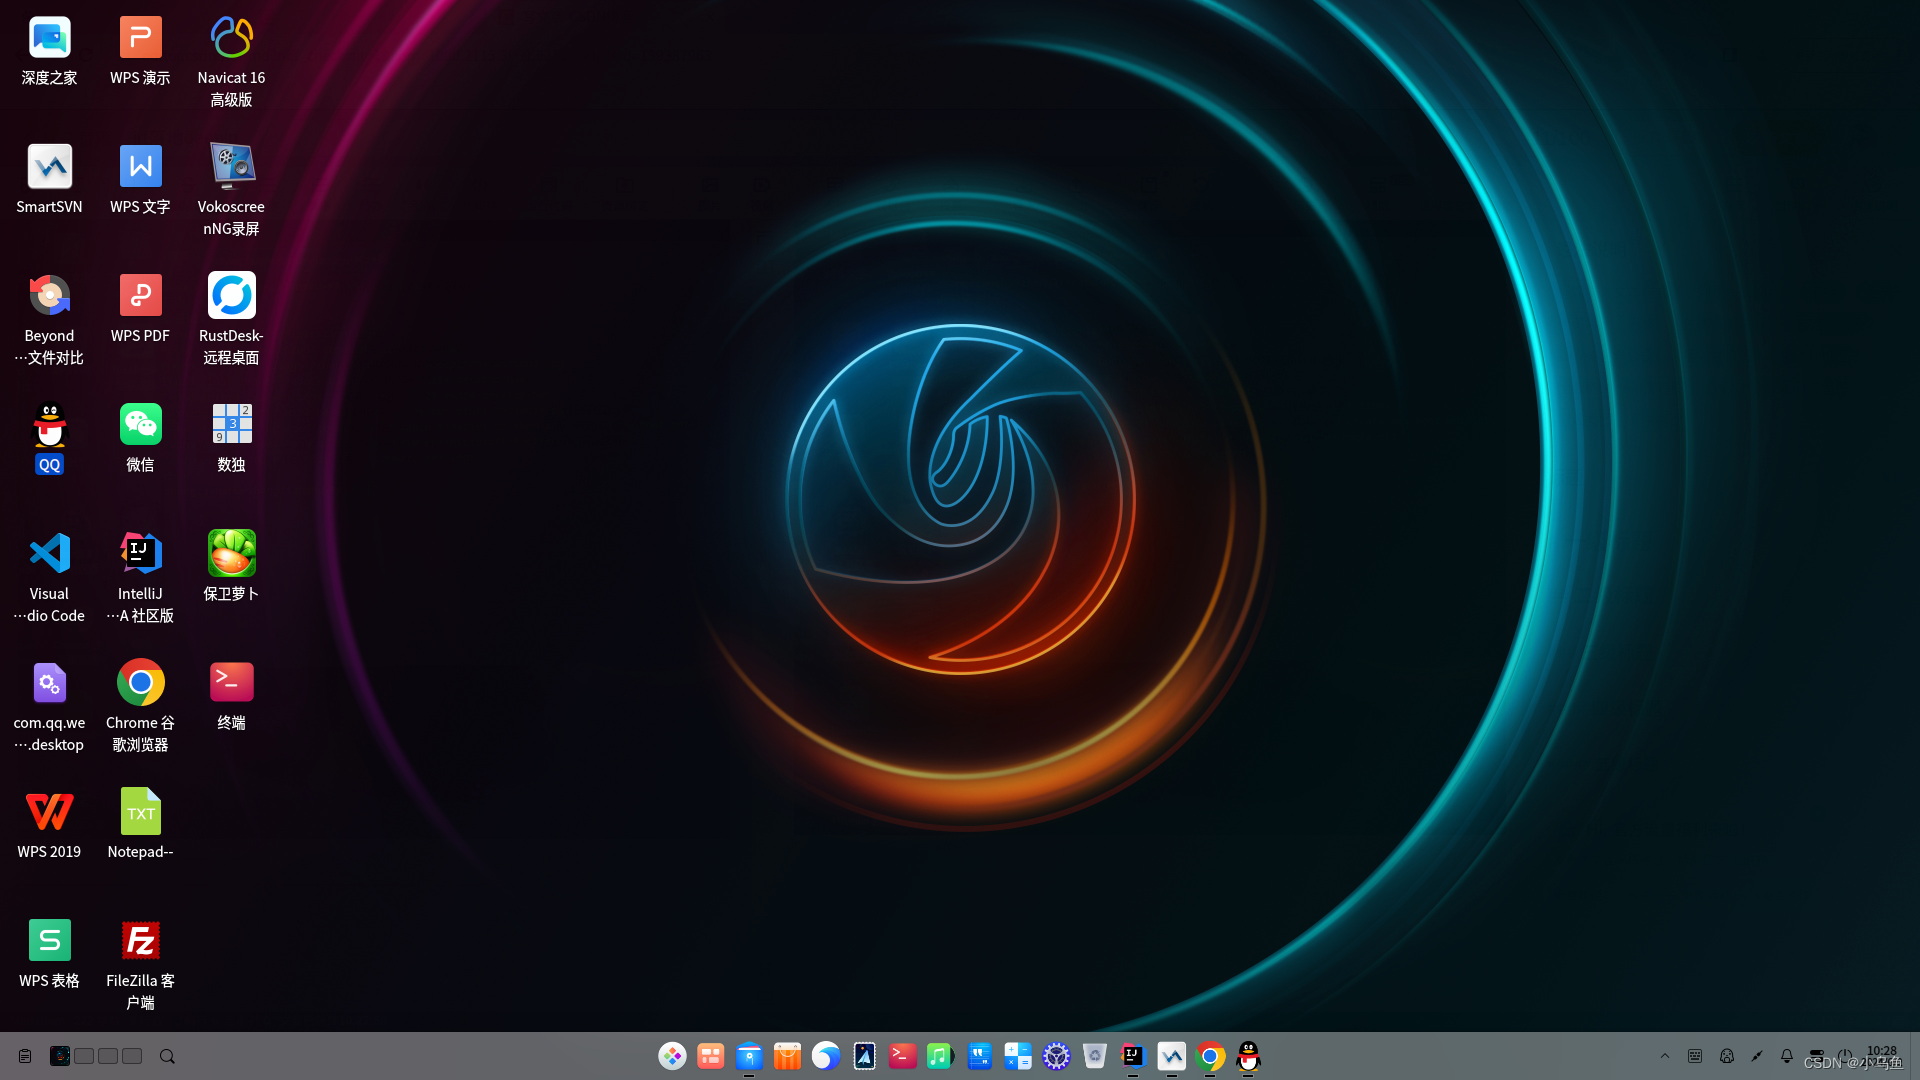This screenshot has height=1080, width=1920.
Task: Select the WPS 2019 desktop icon
Action: point(49,824)
